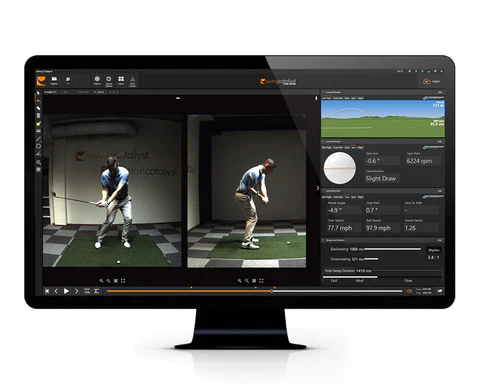Image resolution: width=480 pixels, height=384 pixels.
Task: Click the zoom-in icon below left video
Action: [101, 281]
